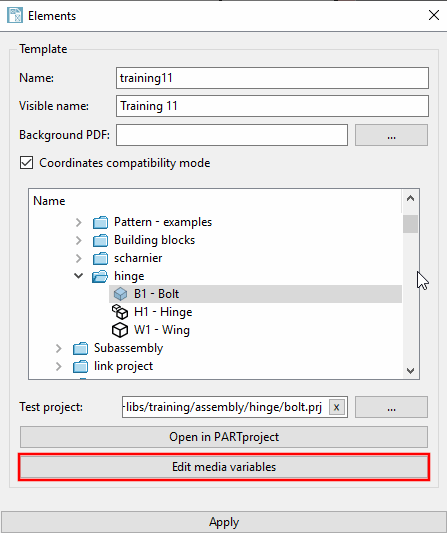This screenshot has width=447, height=533.
Task: Expand the Subassembly folder
Action: (x=59, y=348)
